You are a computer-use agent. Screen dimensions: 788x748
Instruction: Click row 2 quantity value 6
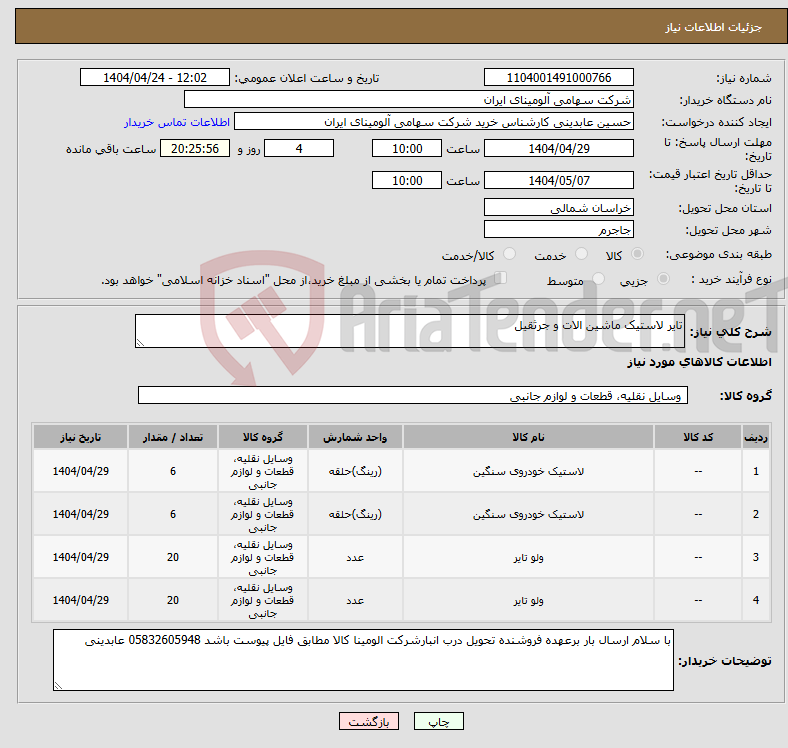[173, 514]
